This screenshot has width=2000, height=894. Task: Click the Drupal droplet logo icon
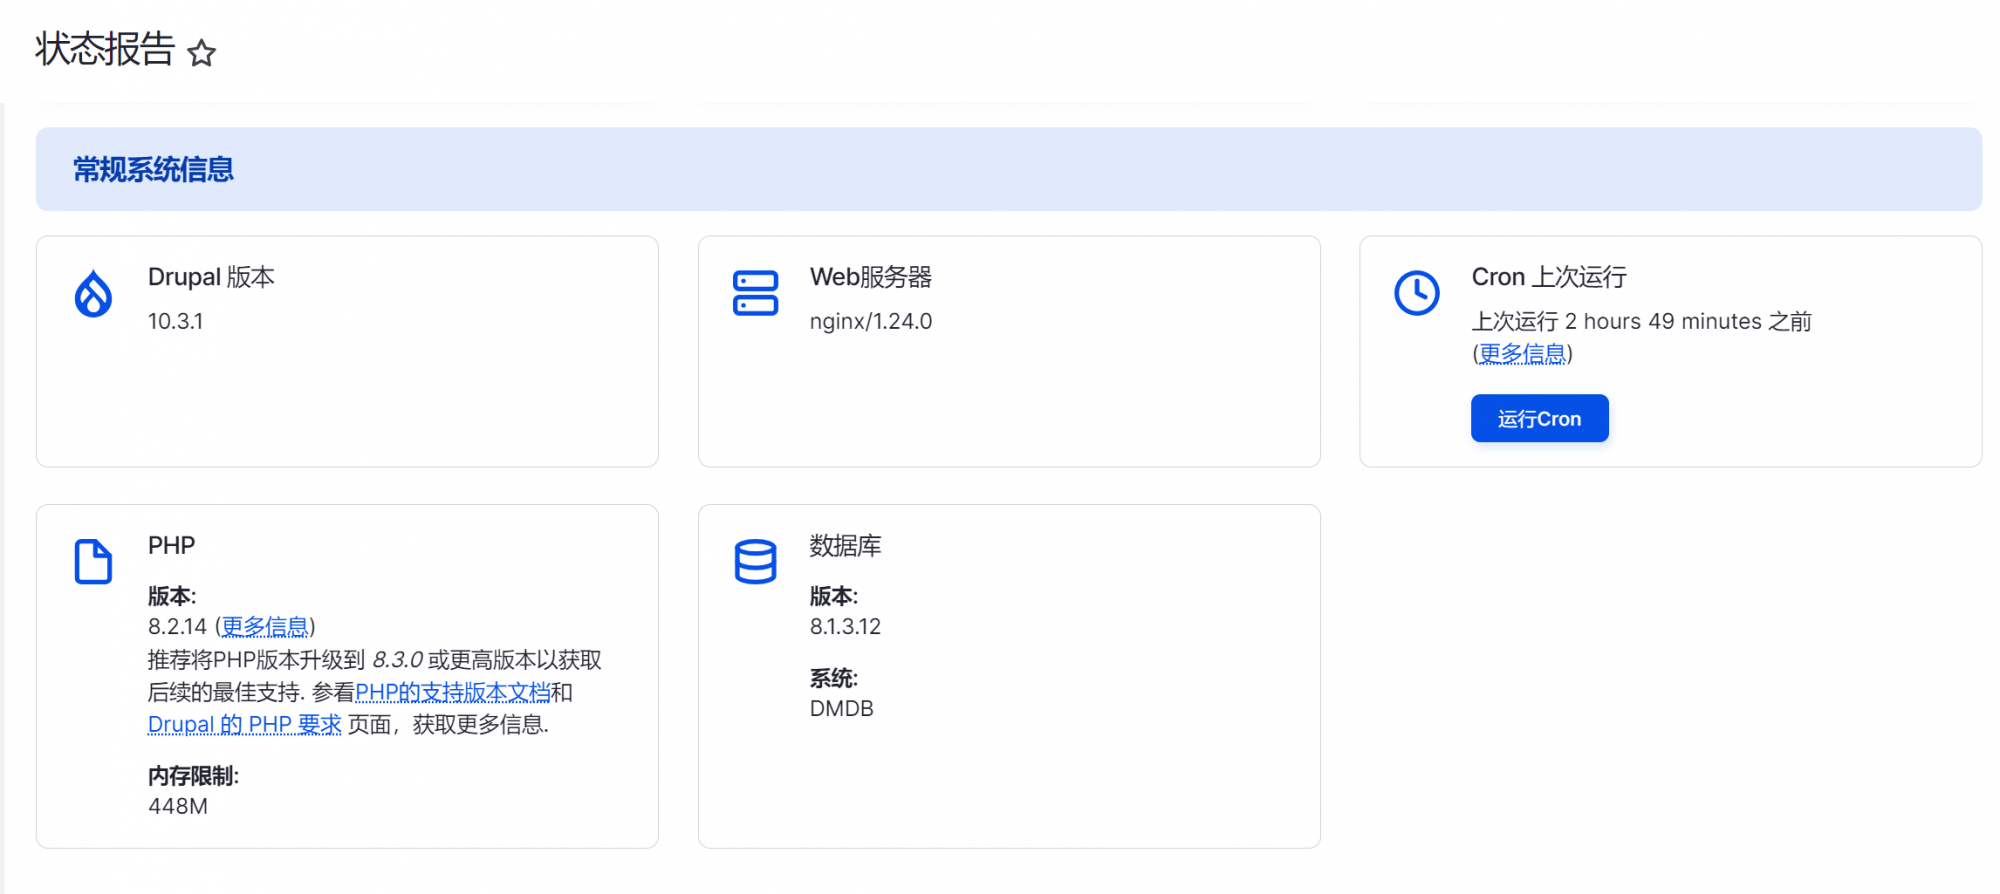click(93, 294)
